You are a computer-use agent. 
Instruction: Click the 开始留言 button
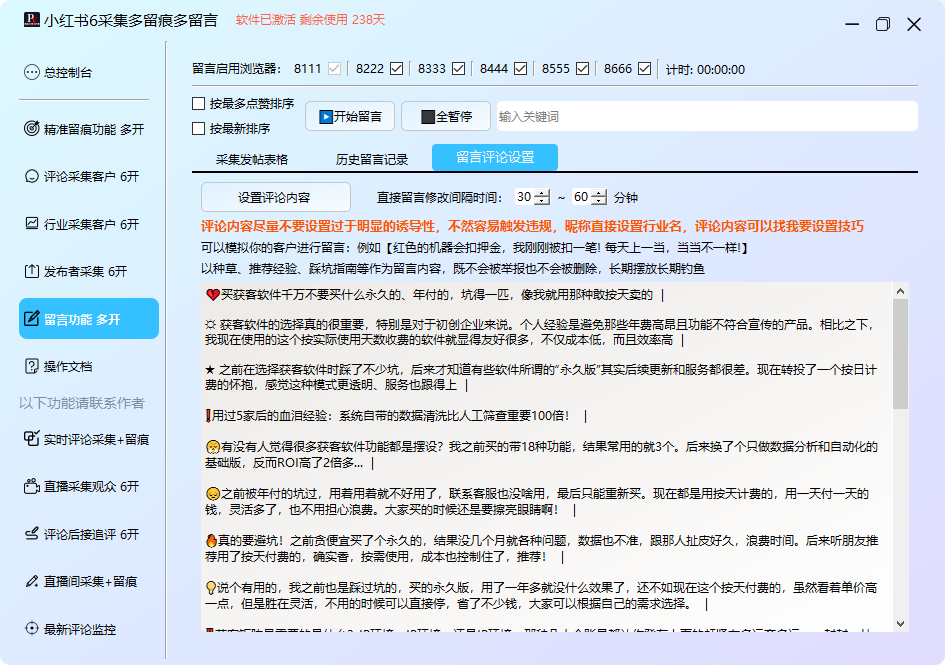pos(350,116)
